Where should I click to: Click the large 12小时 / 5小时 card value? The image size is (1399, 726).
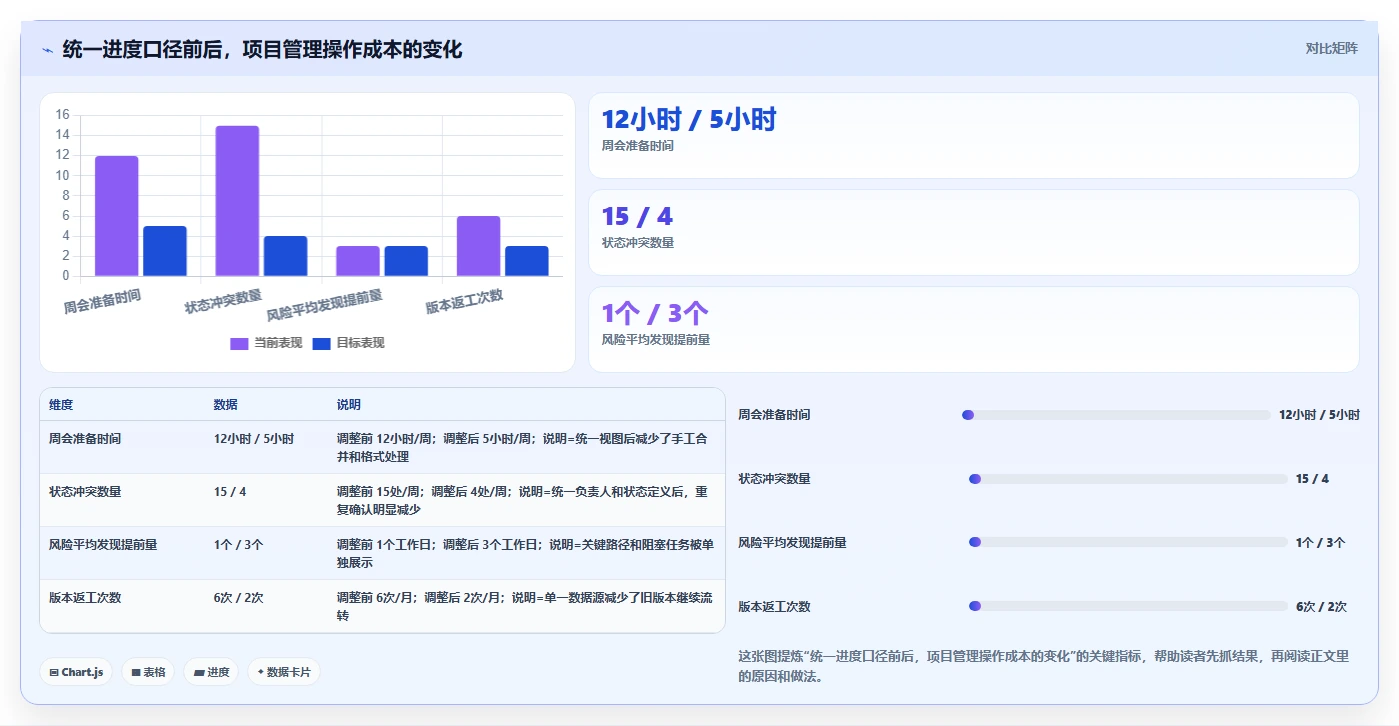(689, 119)
